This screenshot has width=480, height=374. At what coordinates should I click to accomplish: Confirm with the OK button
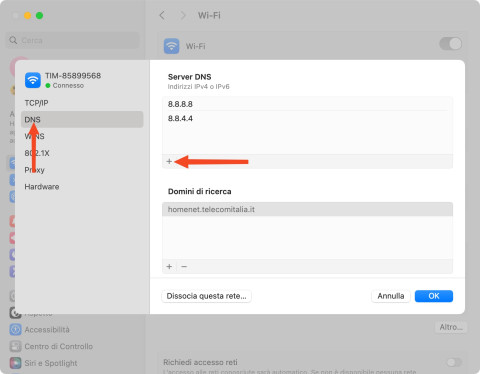[x=434, y=296]
